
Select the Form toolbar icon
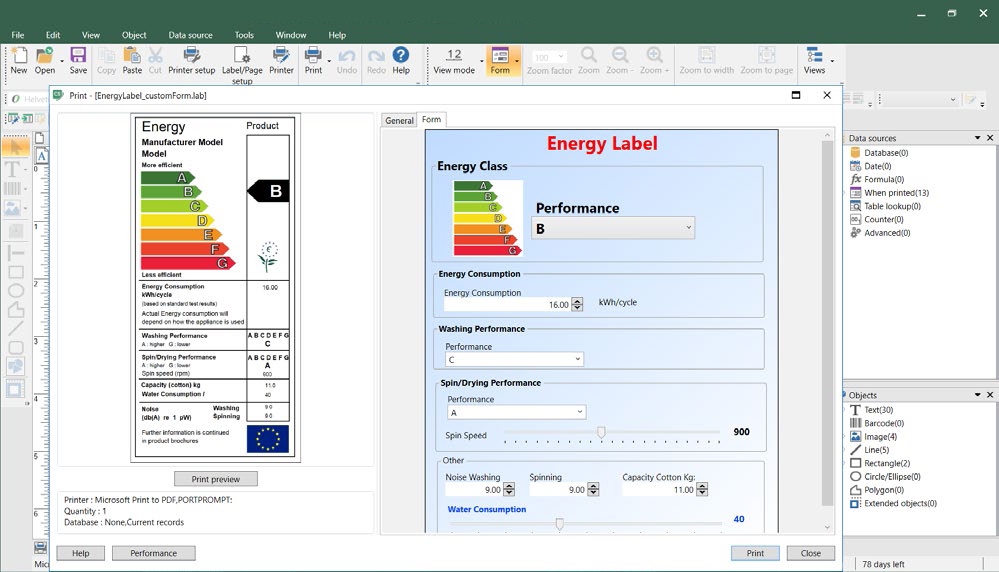(500, 60)
